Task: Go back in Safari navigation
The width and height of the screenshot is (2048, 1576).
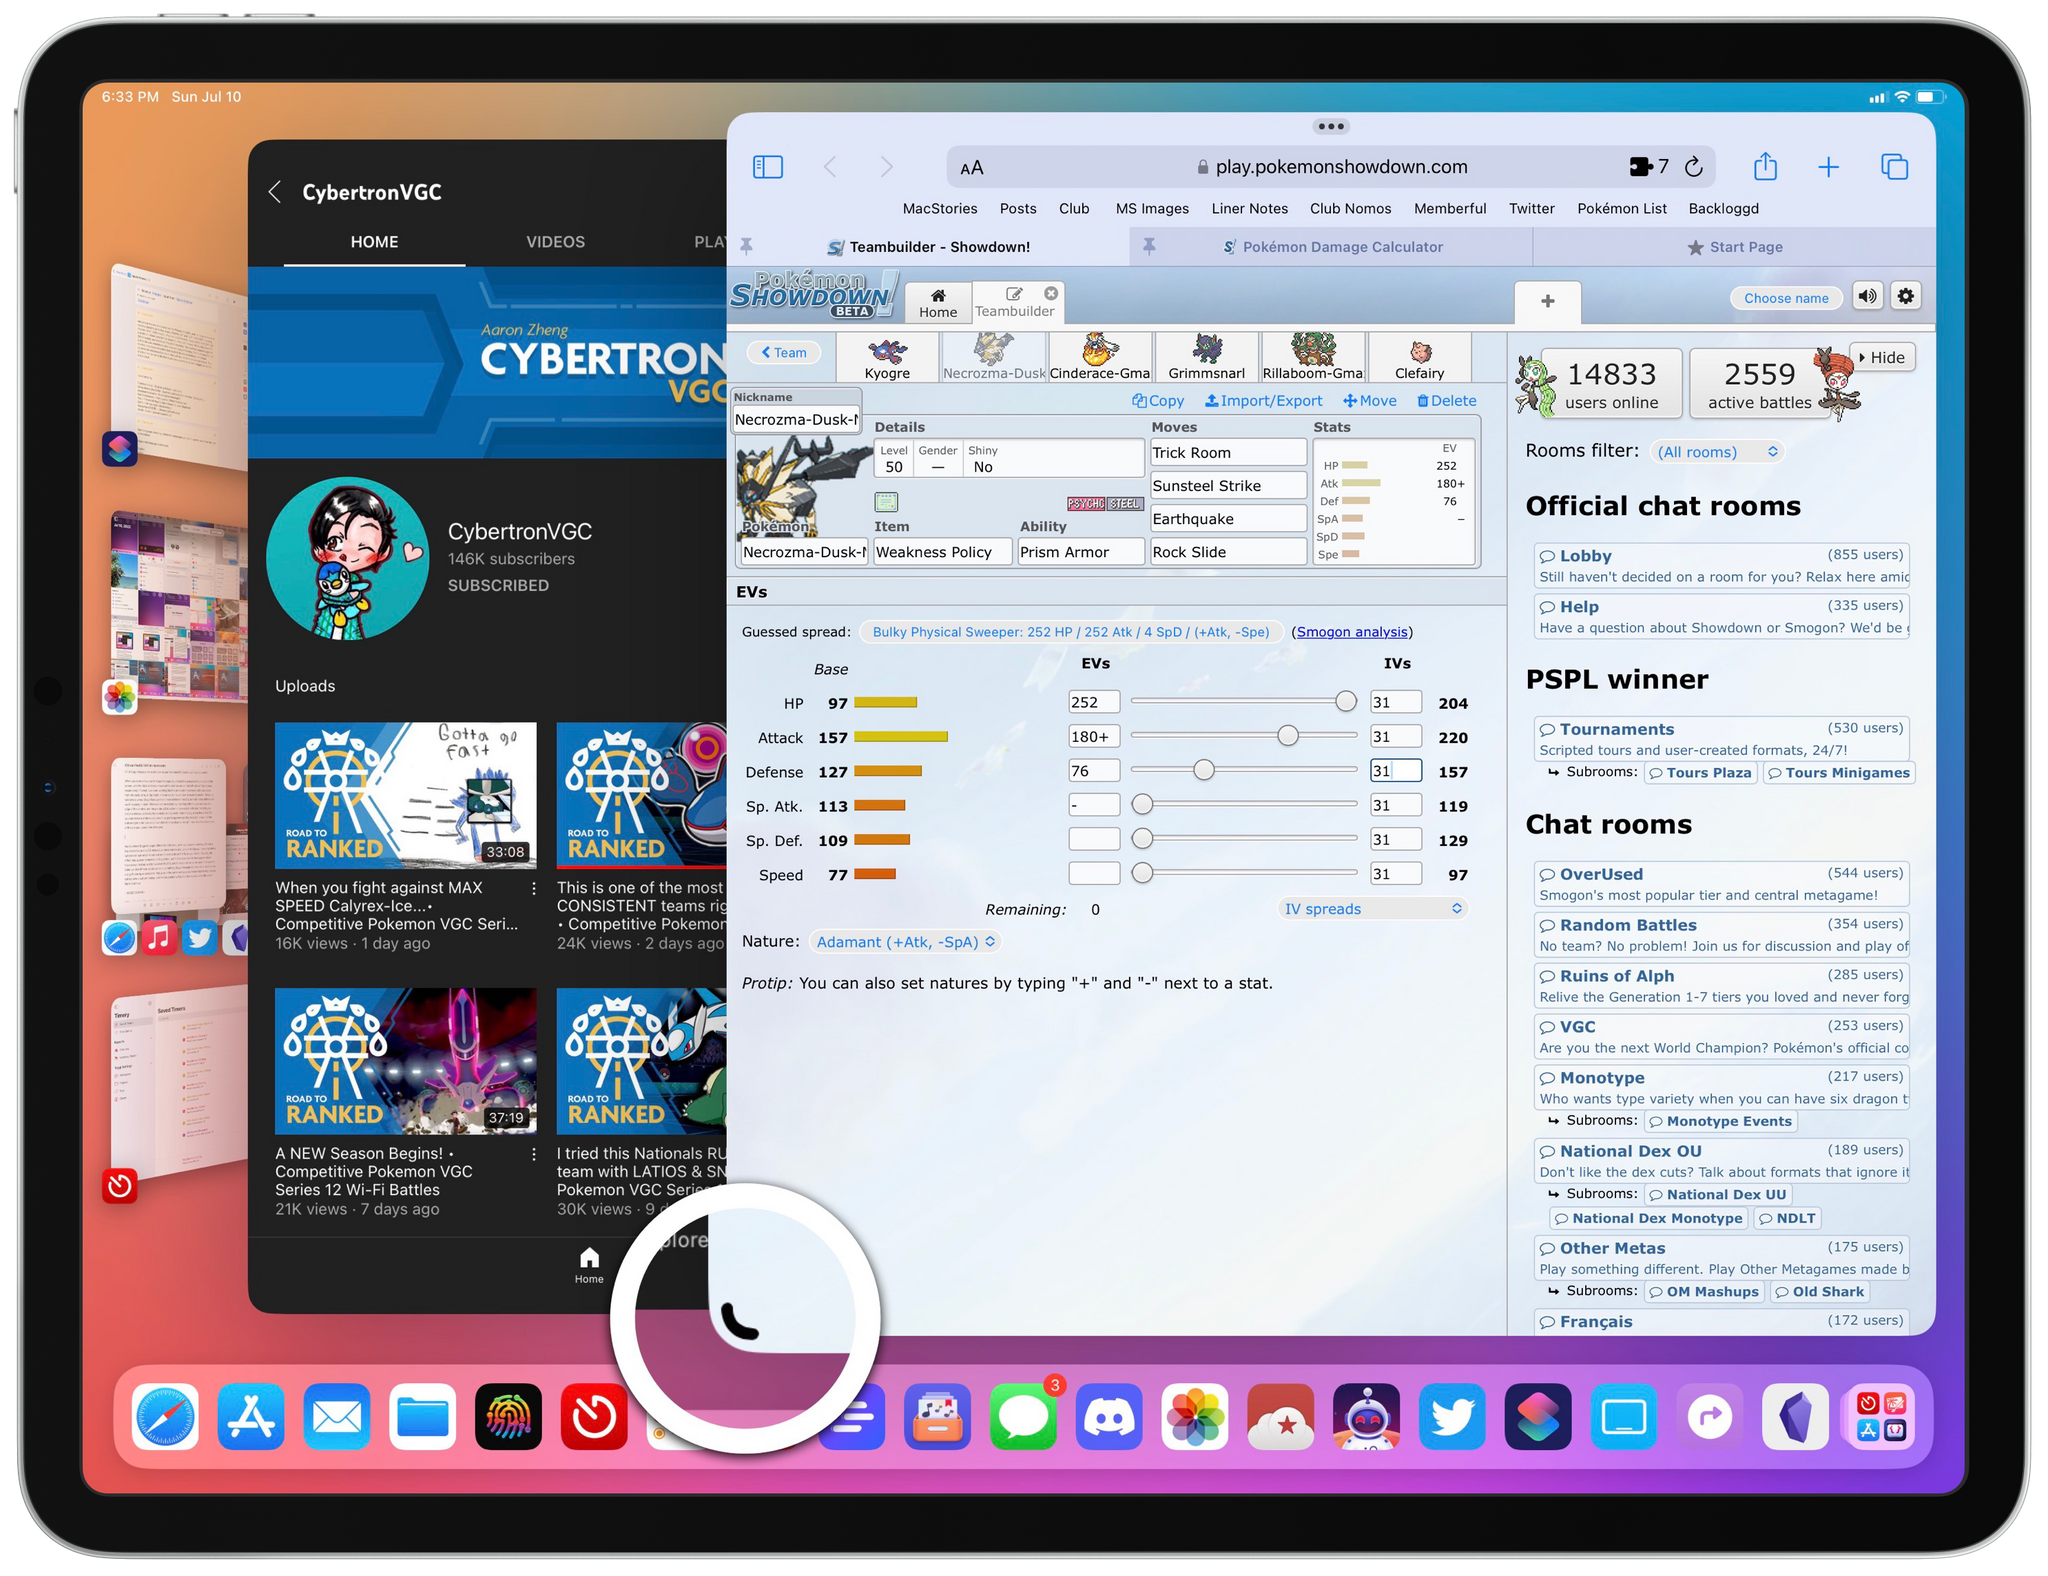Action: click(x=829, y=167)
